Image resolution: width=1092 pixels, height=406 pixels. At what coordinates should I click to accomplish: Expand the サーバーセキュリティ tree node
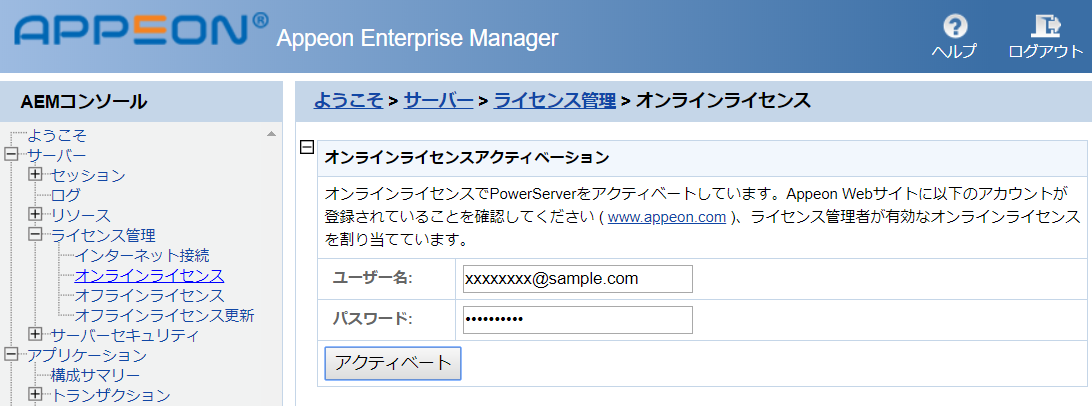tap(37, 334)
